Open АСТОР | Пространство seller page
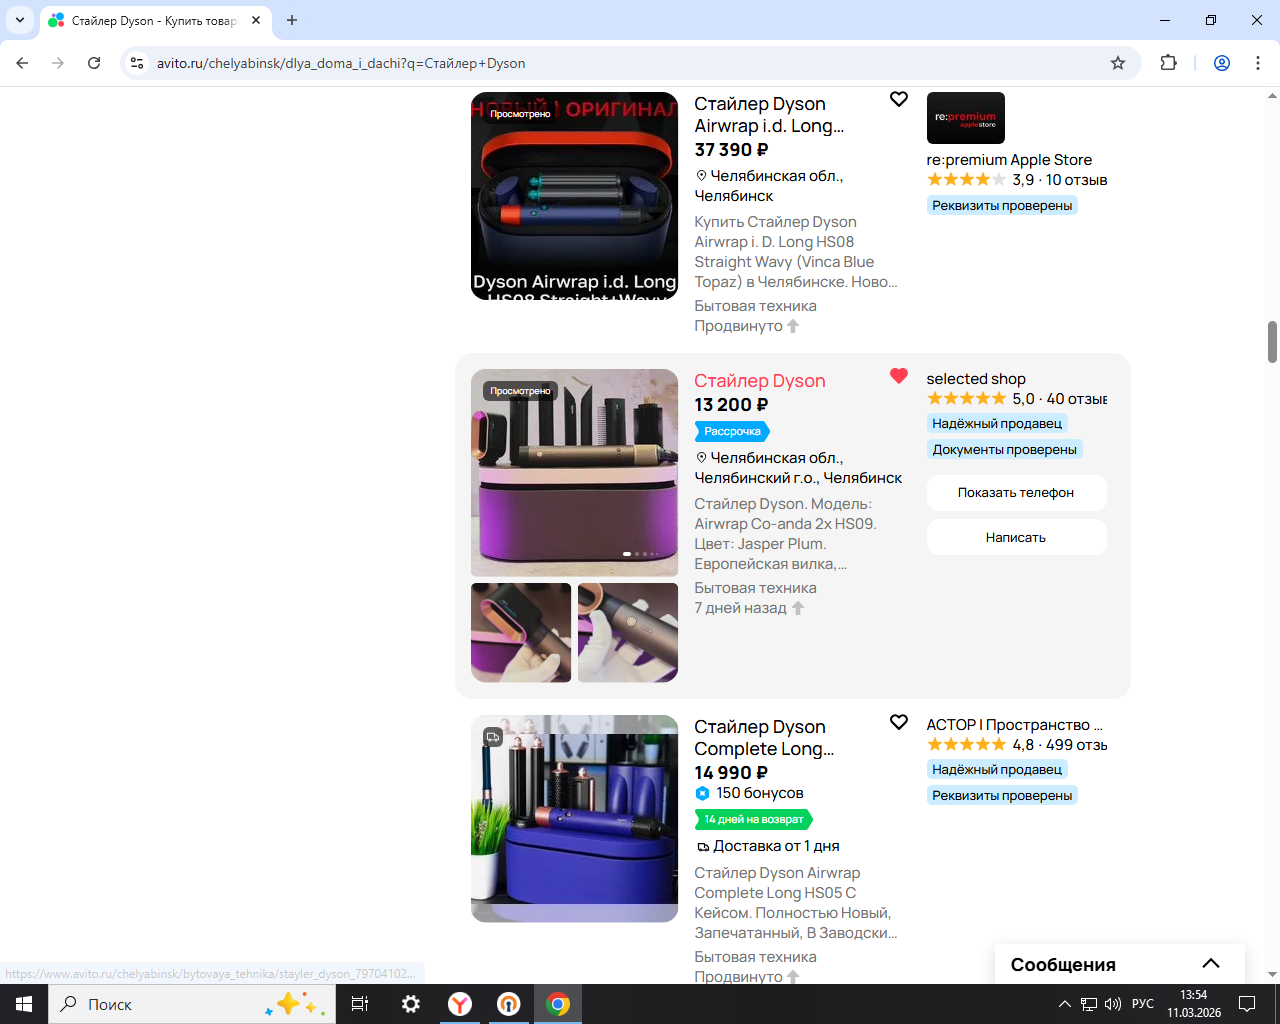The height and width of the screenshot is (1024, 1280). coord(1015,725)
